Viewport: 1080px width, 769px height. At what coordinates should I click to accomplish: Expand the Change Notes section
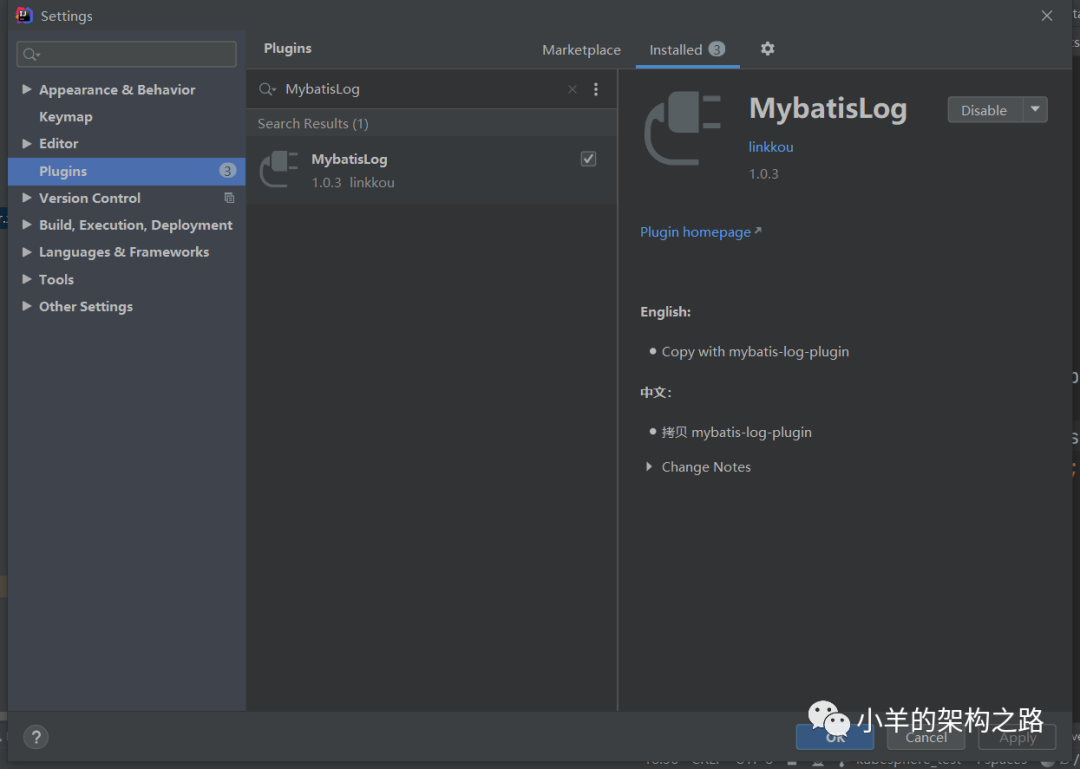[x=649, y=467]
